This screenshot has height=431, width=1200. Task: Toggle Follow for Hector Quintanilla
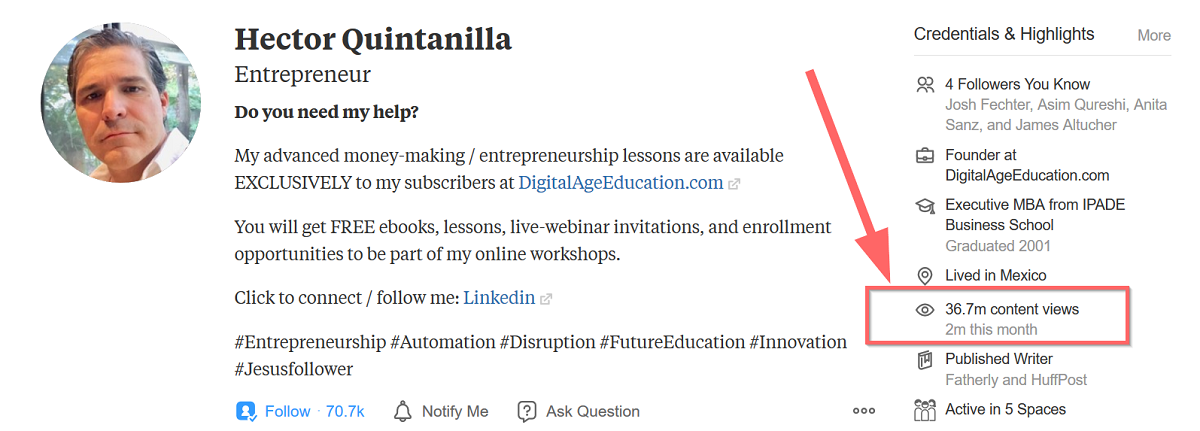(287, 411)
